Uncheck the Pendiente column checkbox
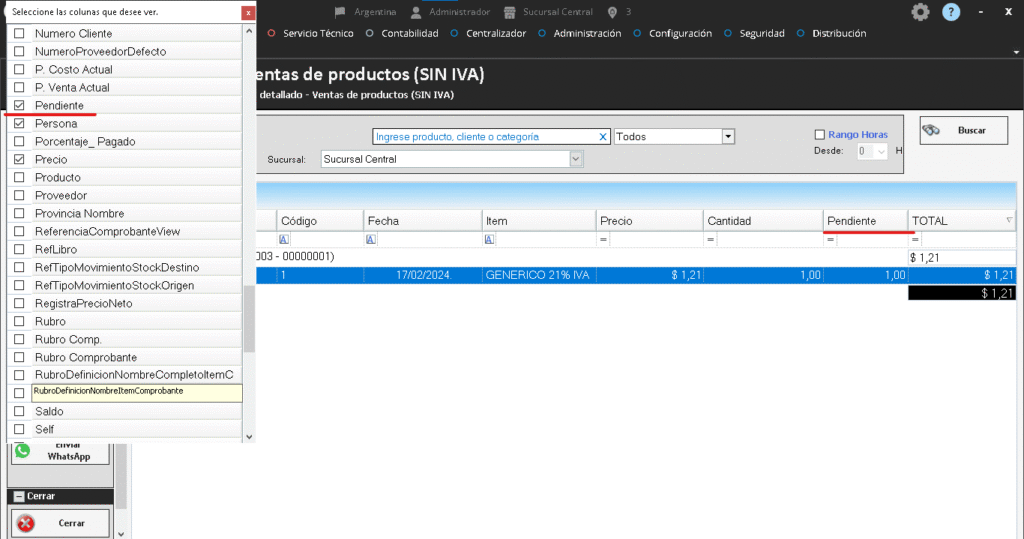This screenshot has height=539, width=1024. tap(19, 105)
